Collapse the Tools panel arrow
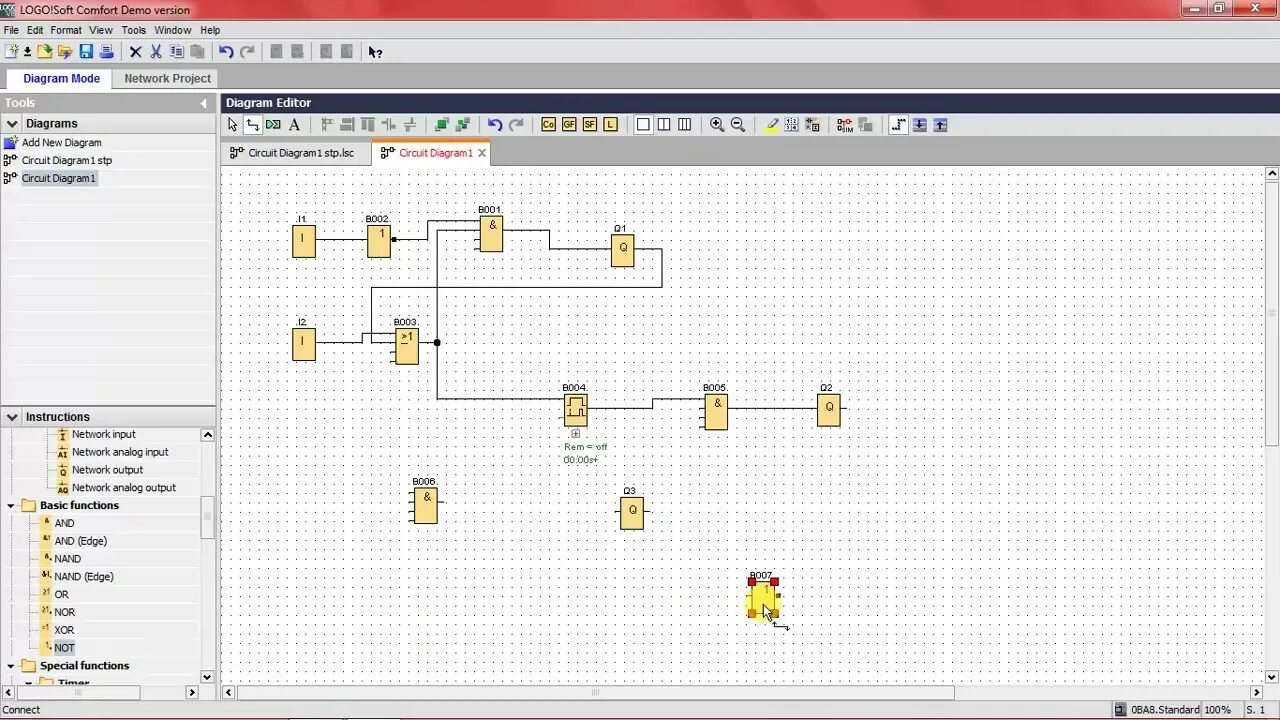Image resolution: width=1280 pixels, height=720 pixels. click(203, 103)
